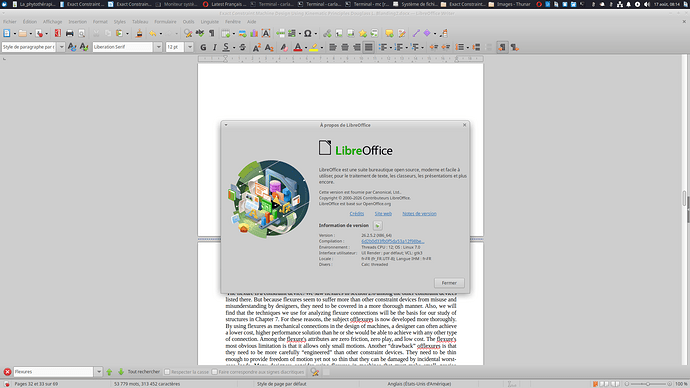Toggle Underline (S) formatting

(226, 47)
